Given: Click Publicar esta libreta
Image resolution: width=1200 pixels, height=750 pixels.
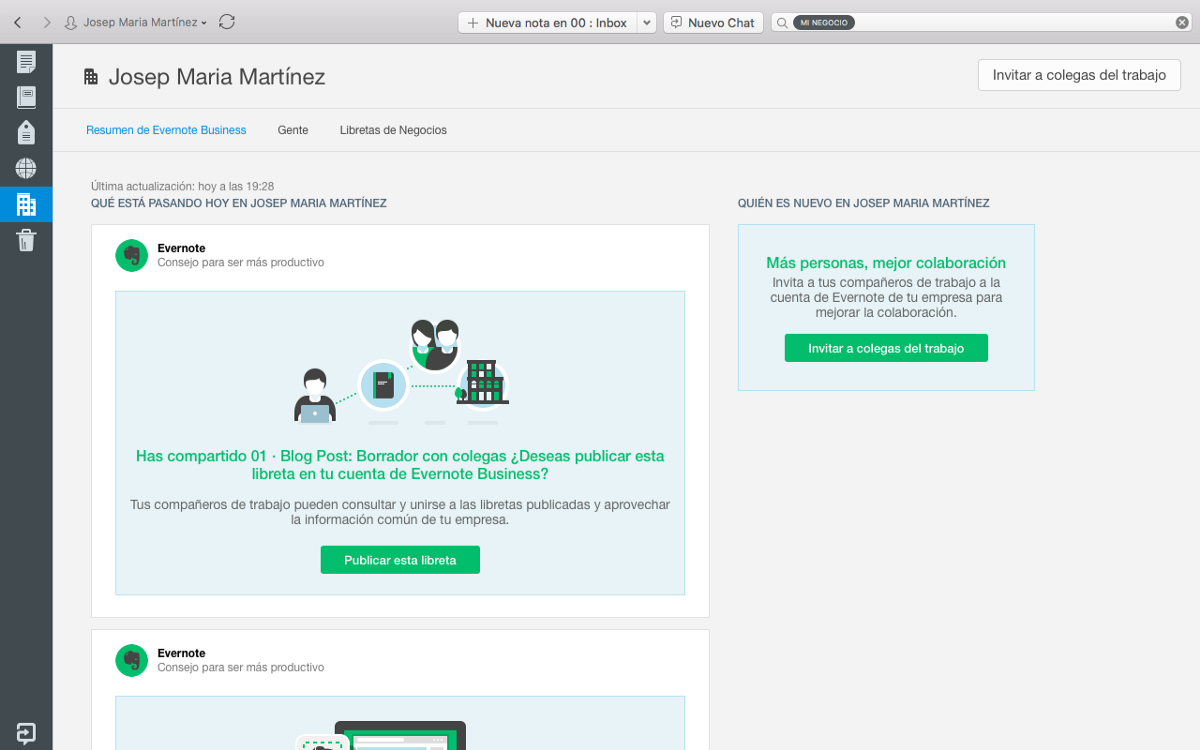Looking at the screenshot, I should pos(400,560).
